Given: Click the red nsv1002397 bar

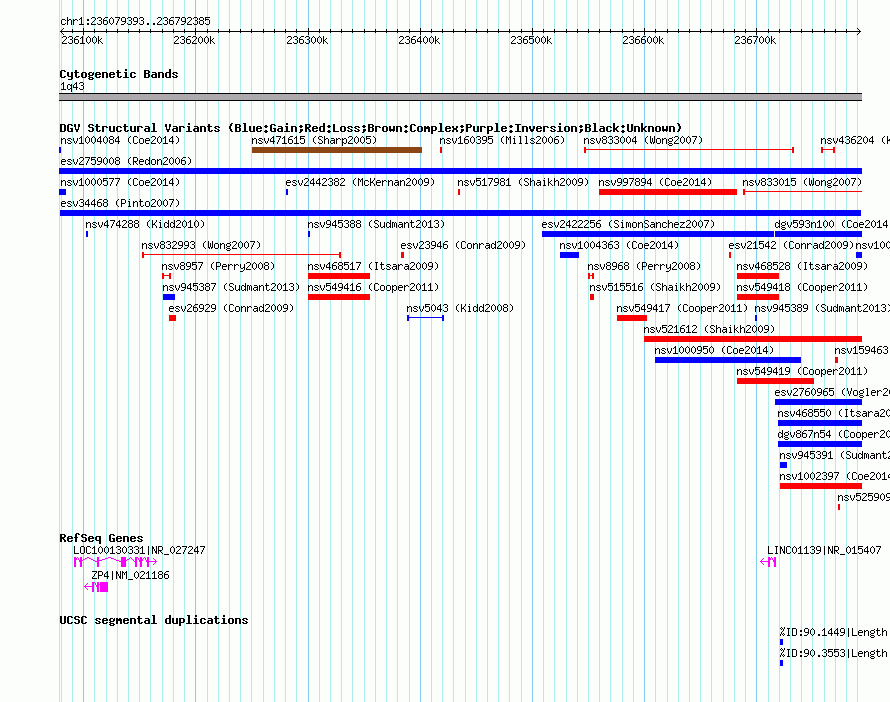Looking at the screenshot, I should (821, 486).
